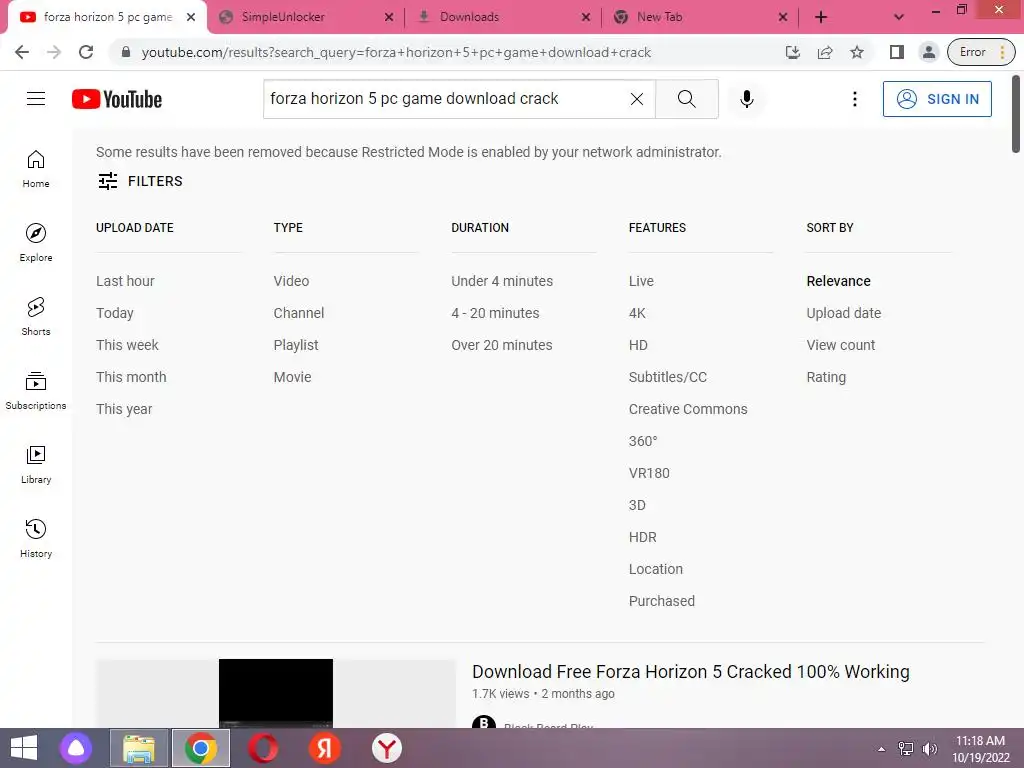Filter results by This month
The image size is (1024, 768).
131,377
